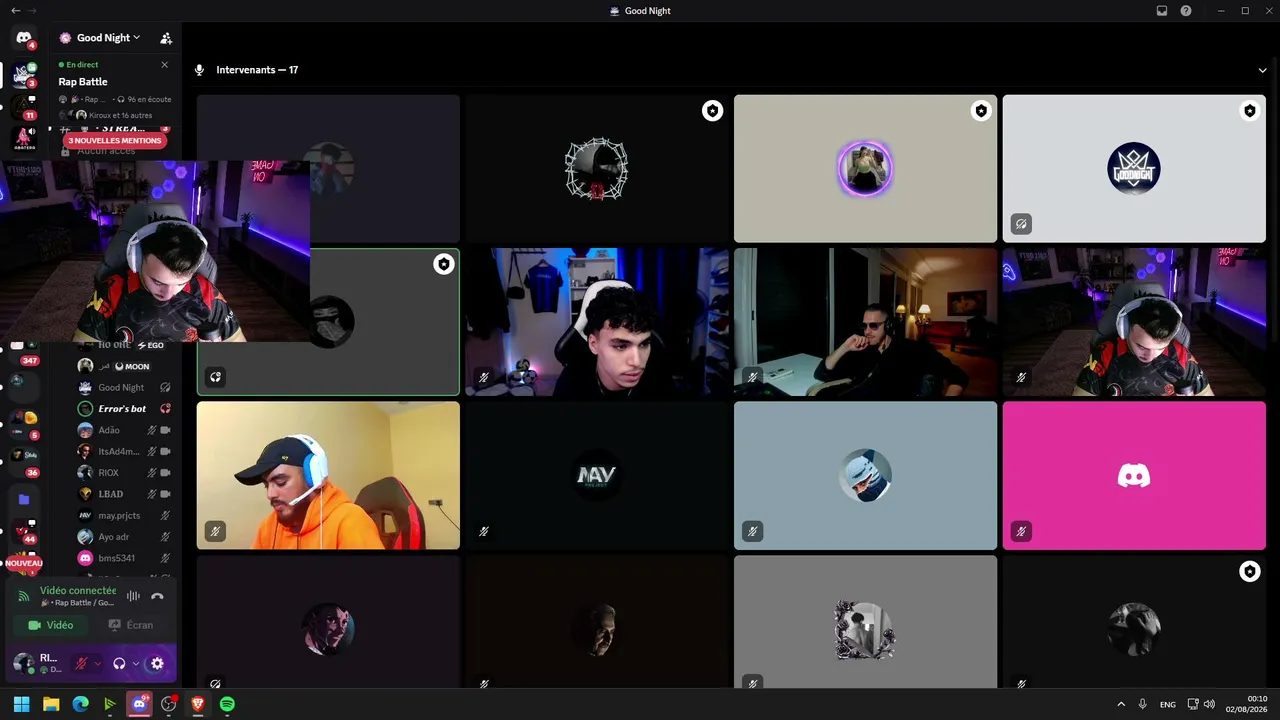This screenshot has height=720, width=1280.
Task: Select the GoodNight logo participant tile
Action: pyautogui.click(x=1134, y=168)
